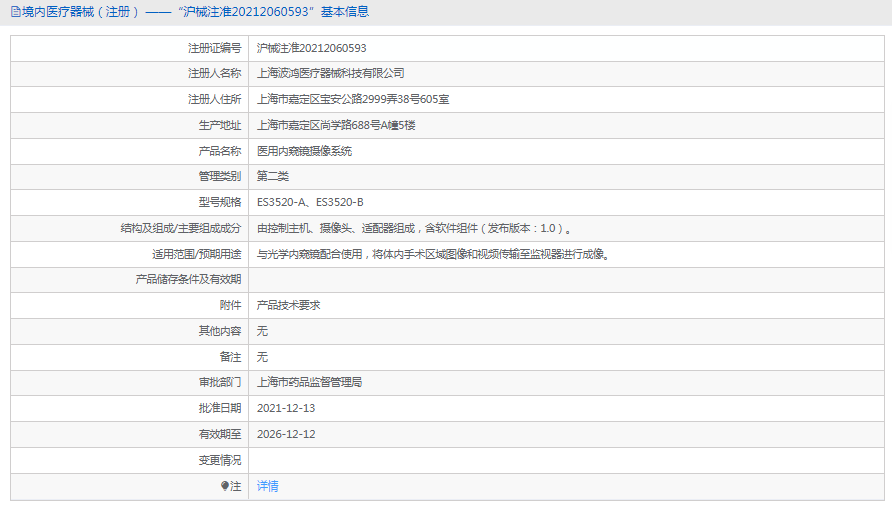Click the 审批部门 label
Viewport: 892px width, 508px height.
point(220,382)
